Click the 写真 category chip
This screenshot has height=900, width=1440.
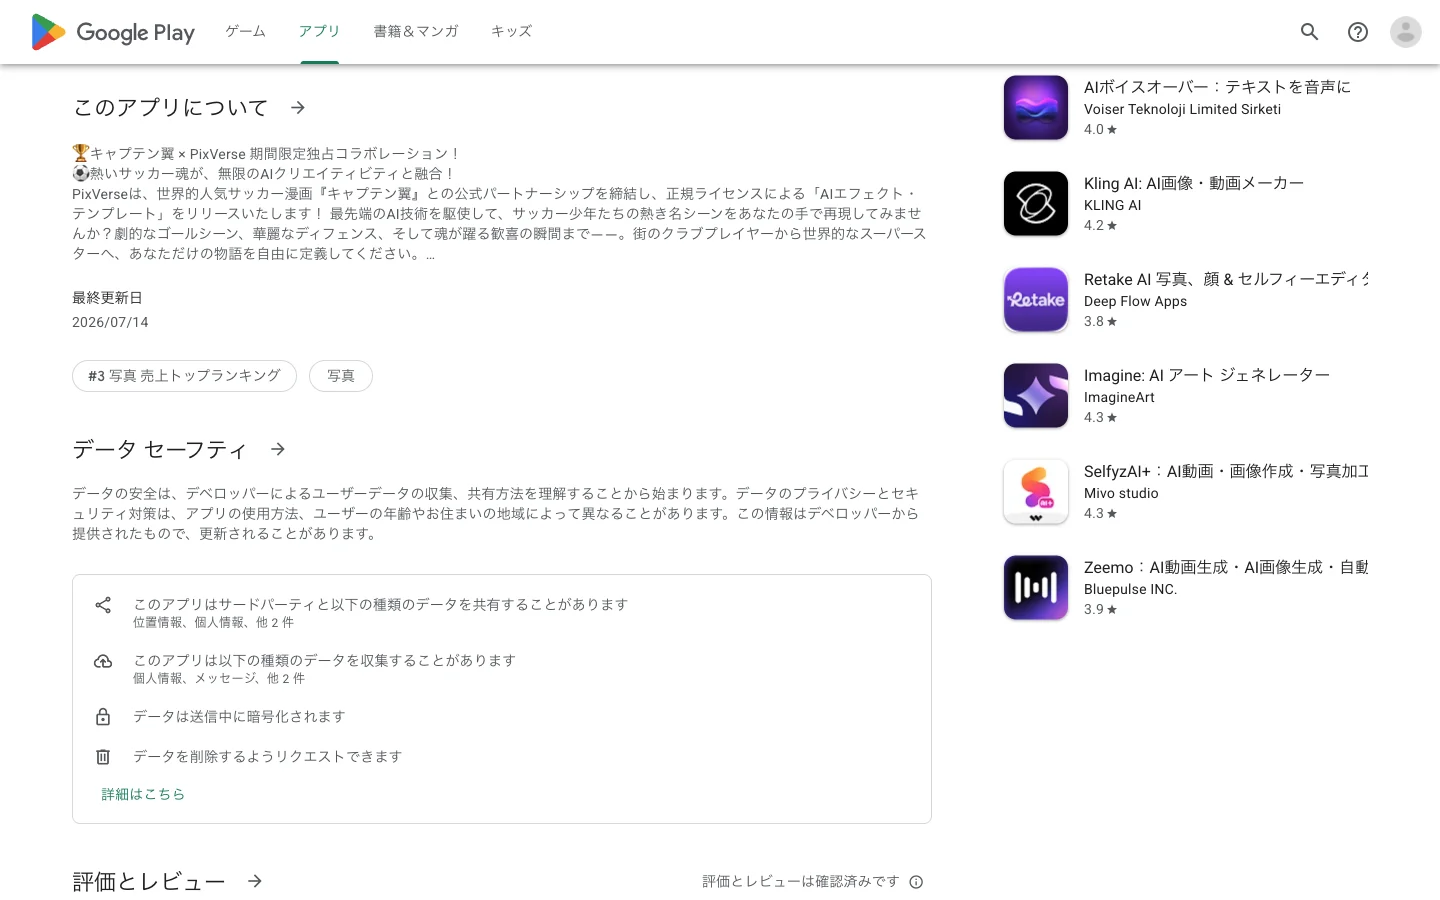click(x=341, y=376)
